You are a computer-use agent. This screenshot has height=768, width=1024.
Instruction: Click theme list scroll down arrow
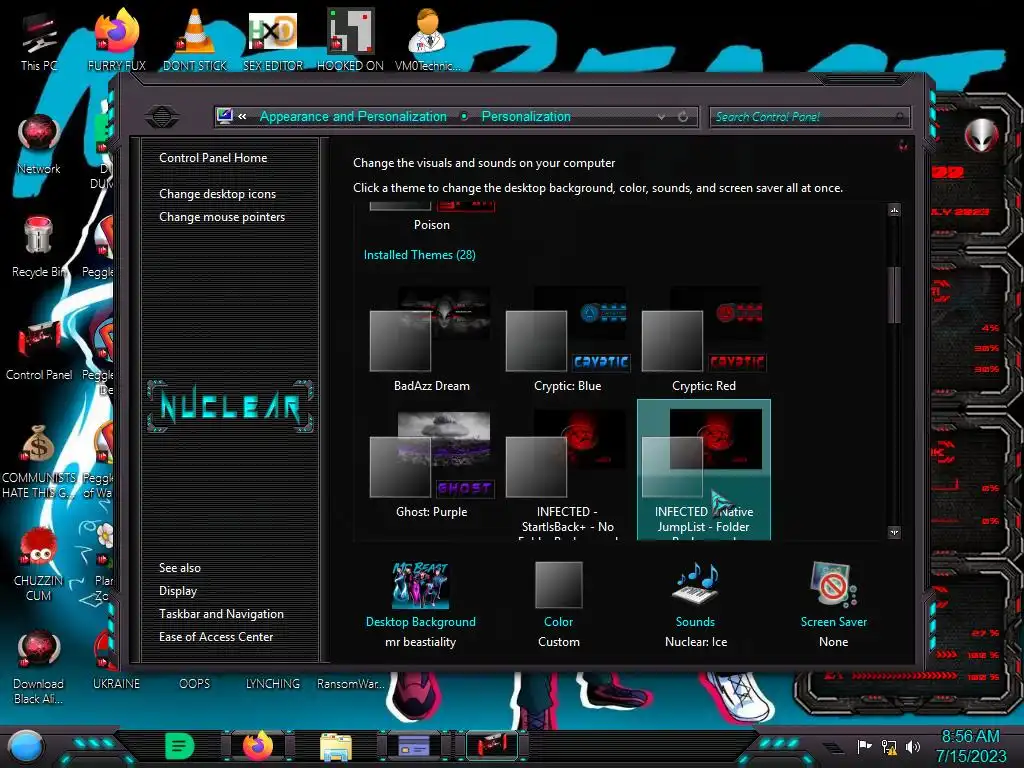point(895,532)
